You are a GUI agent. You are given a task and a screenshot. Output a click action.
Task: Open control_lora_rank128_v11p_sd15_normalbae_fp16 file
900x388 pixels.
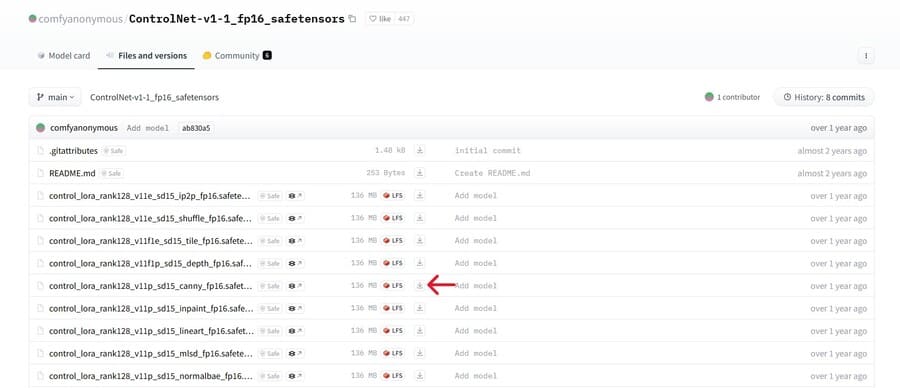click(x=150, y=376)
